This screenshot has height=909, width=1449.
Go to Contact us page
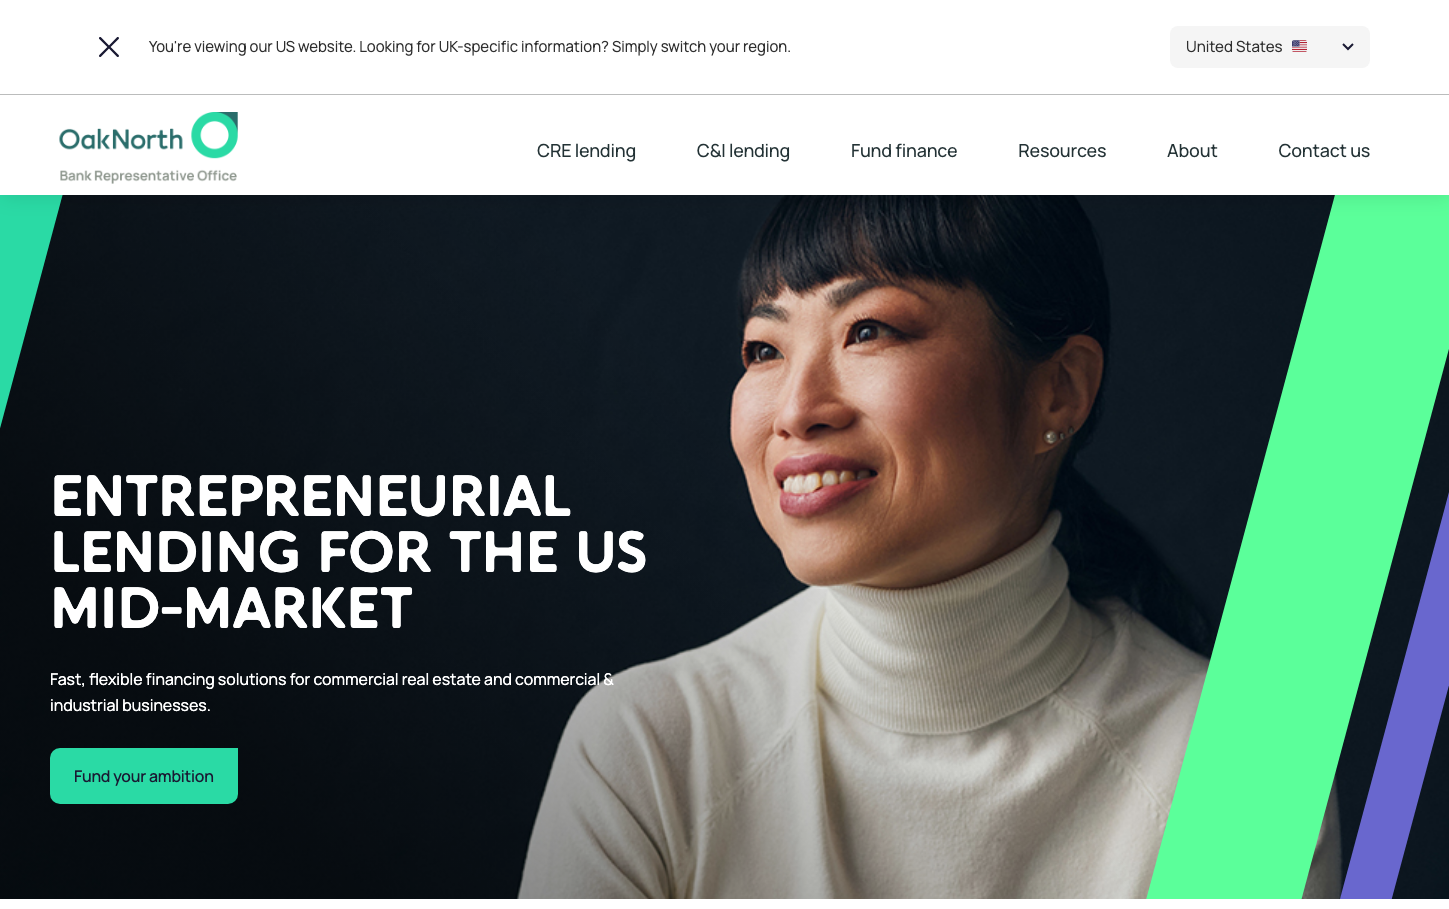click(x=1324, y=151)
